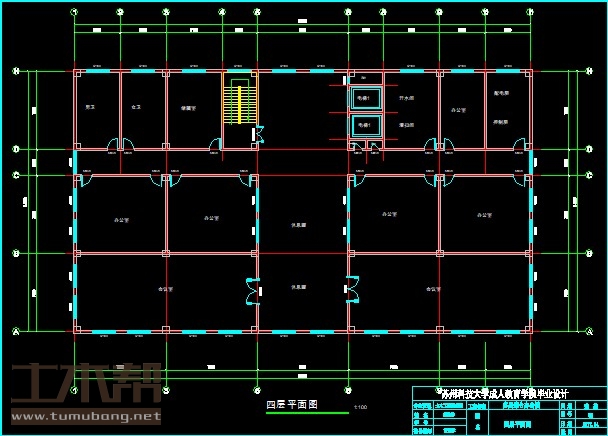Click grid axis bubble A at bottom left
The width and height of the screenshot is (608, 436).
(x=15, y=331)
